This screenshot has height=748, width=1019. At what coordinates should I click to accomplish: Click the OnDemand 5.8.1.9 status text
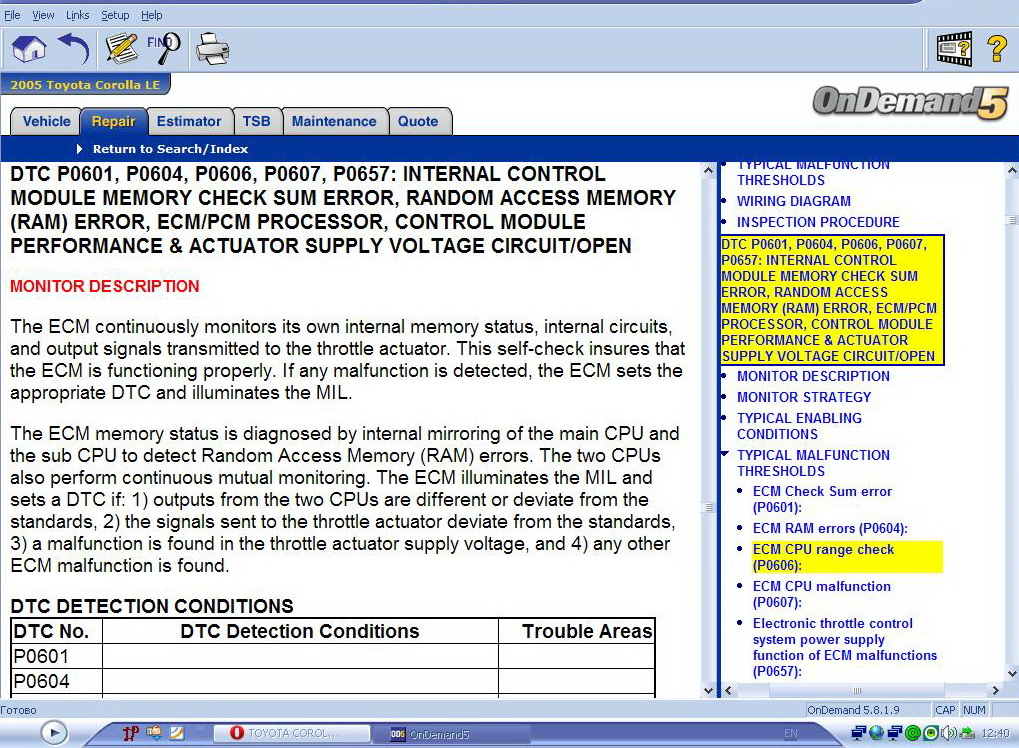(853, 710)
